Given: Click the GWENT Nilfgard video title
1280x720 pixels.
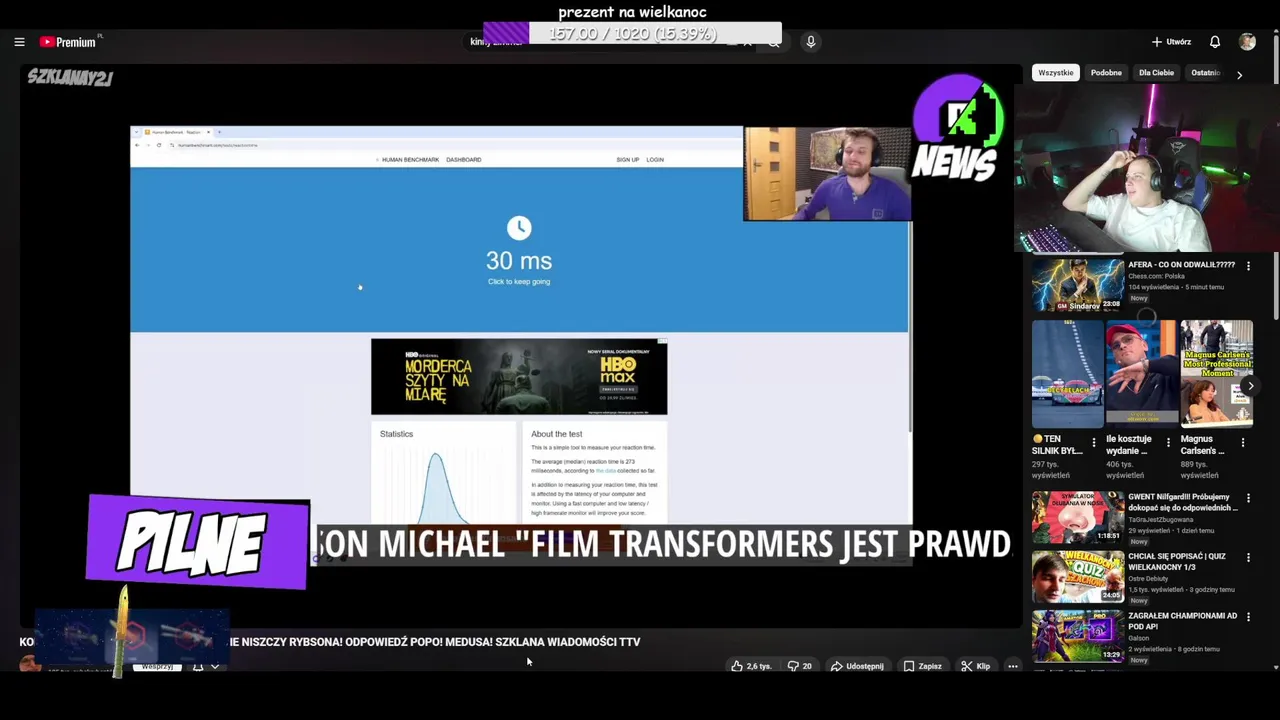Looking at the screenshot, I should pos(1183,502).
